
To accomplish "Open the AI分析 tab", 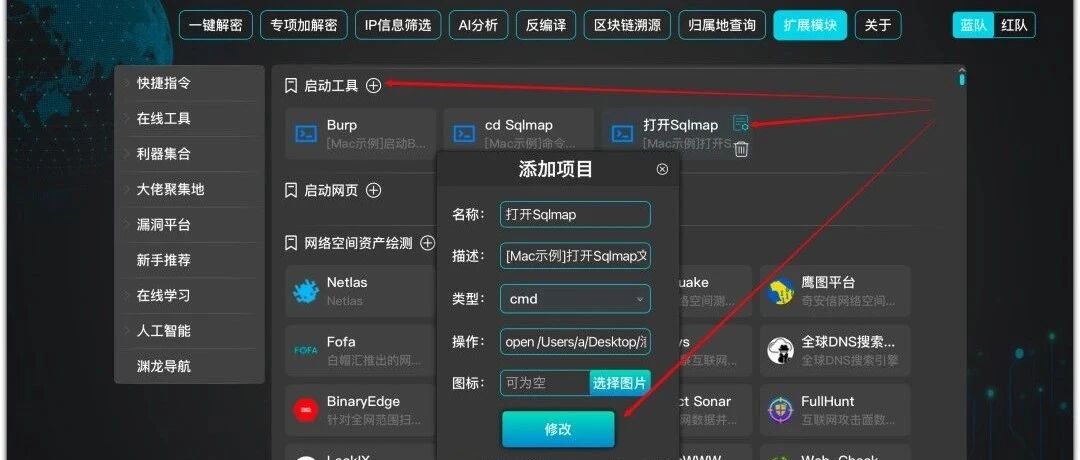I will (x=478, y=25).
